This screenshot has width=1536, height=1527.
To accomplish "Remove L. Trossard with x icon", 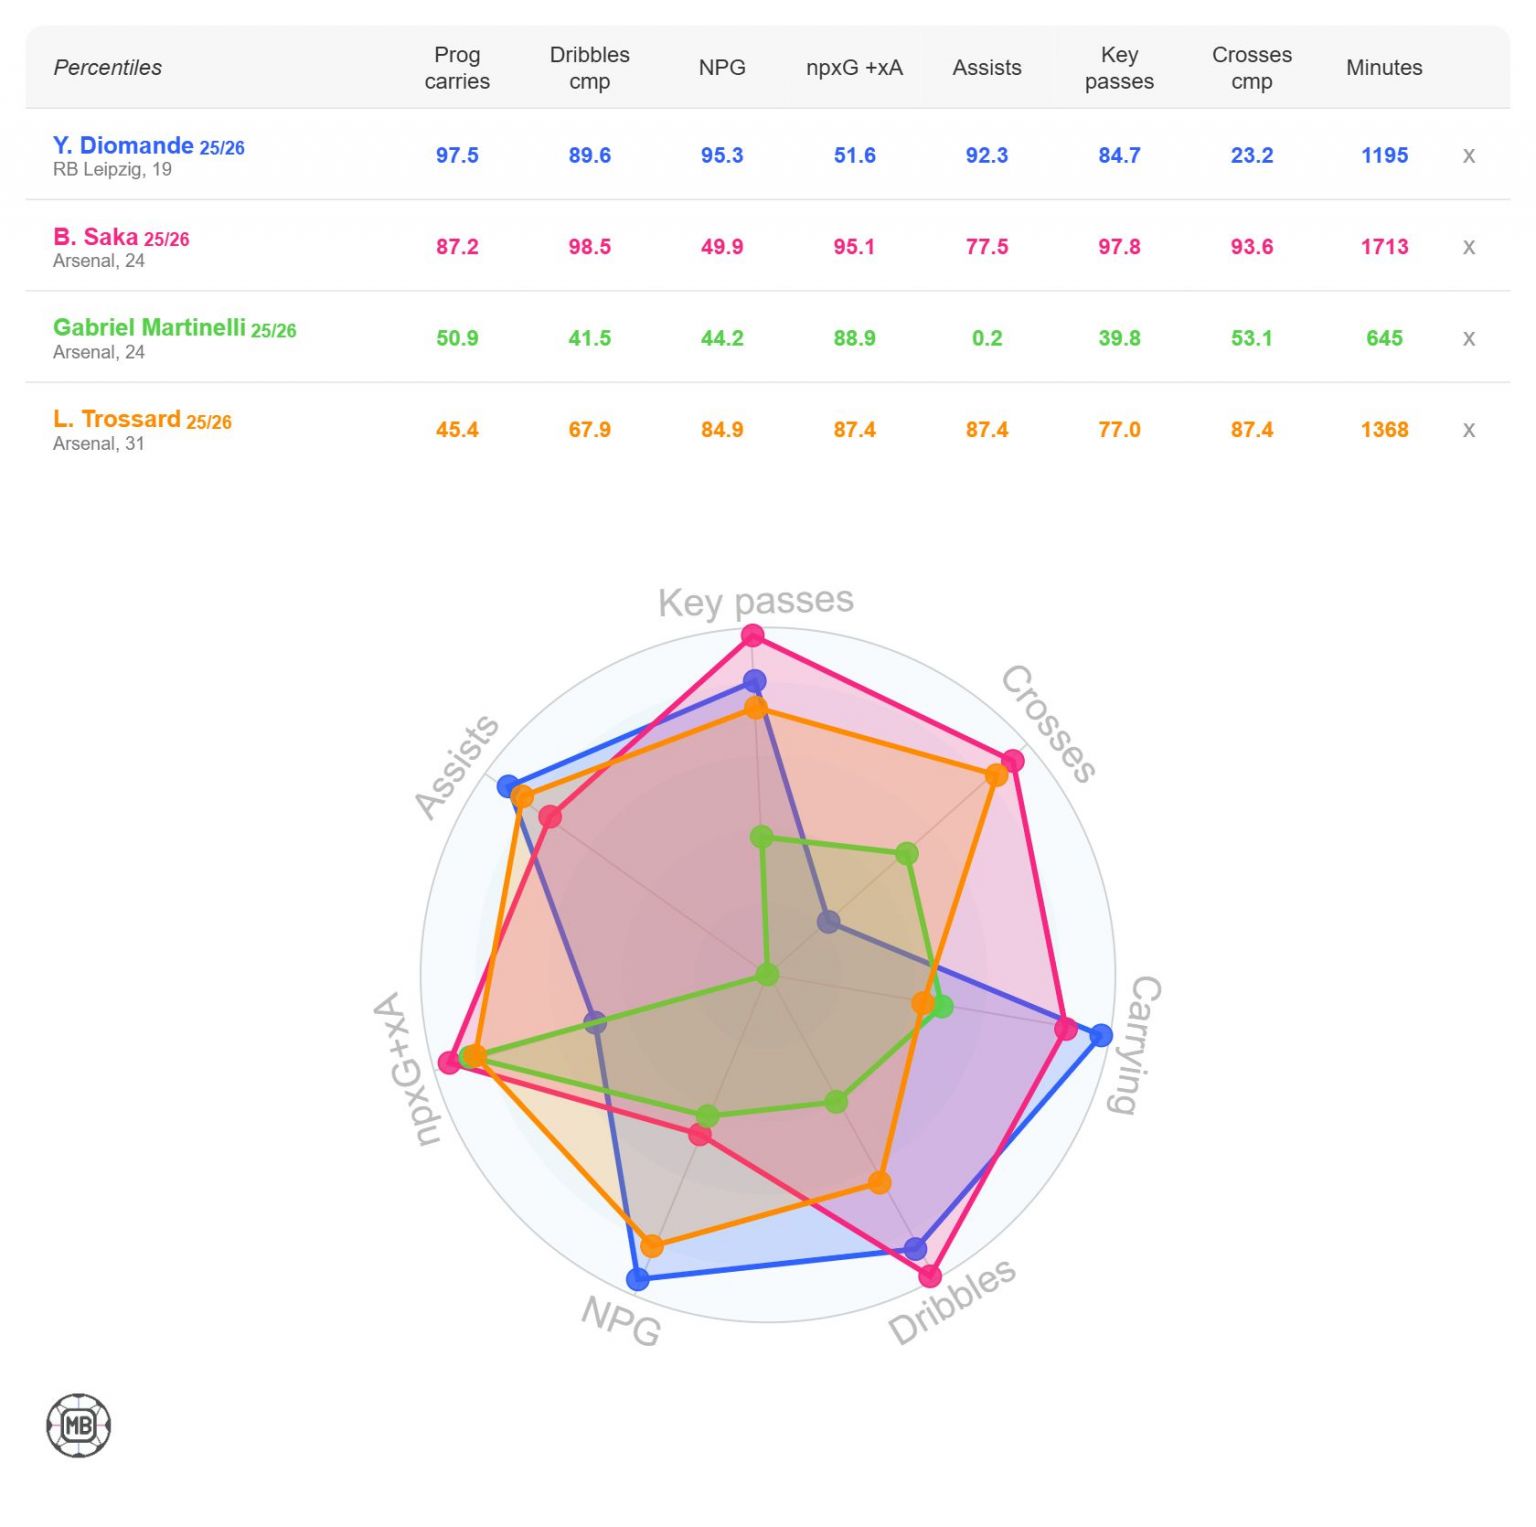I will pyautogui.click(x=1468, y=430).
